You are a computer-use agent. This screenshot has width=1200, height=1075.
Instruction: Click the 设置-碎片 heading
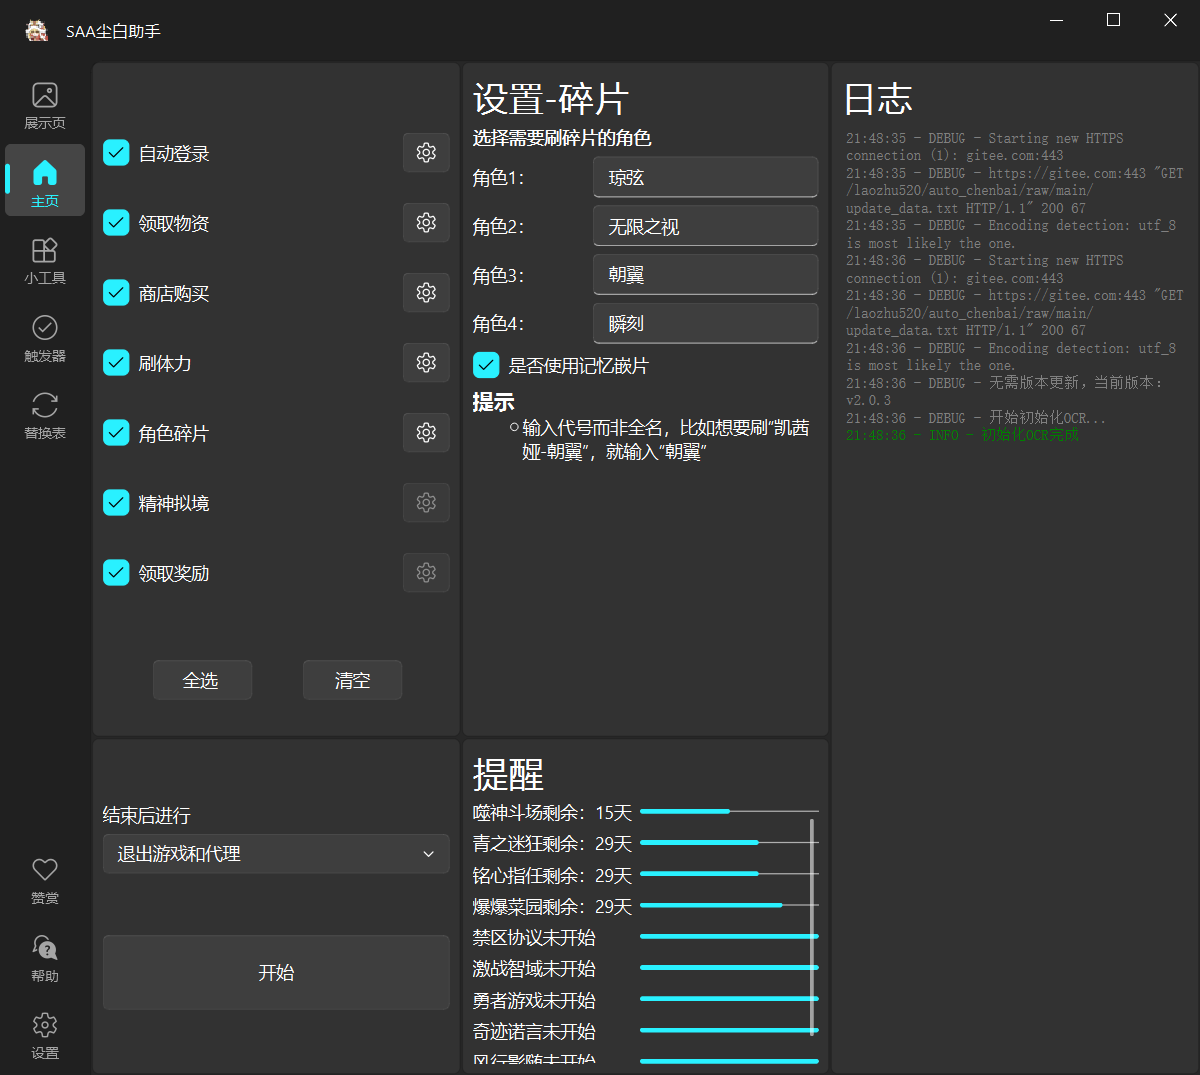click(x=551, y=99)
